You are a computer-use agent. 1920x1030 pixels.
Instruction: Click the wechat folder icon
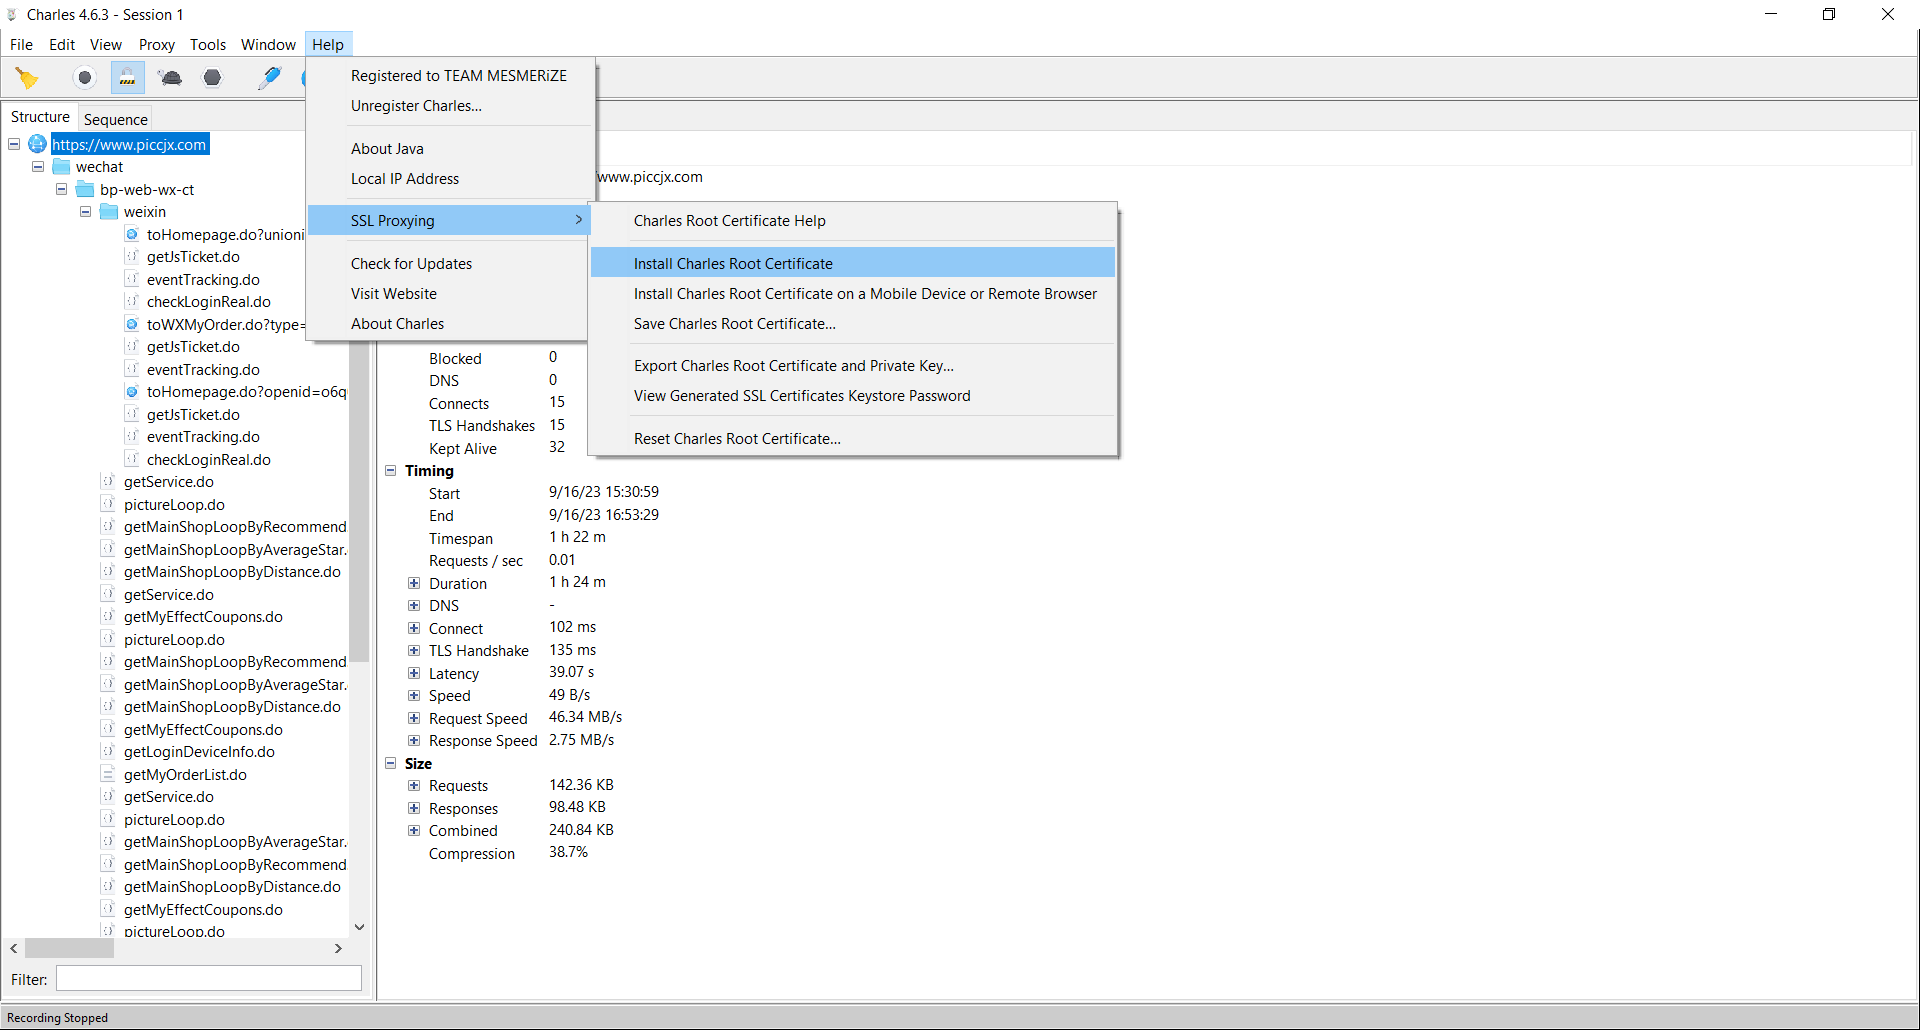tap(62, 167)
